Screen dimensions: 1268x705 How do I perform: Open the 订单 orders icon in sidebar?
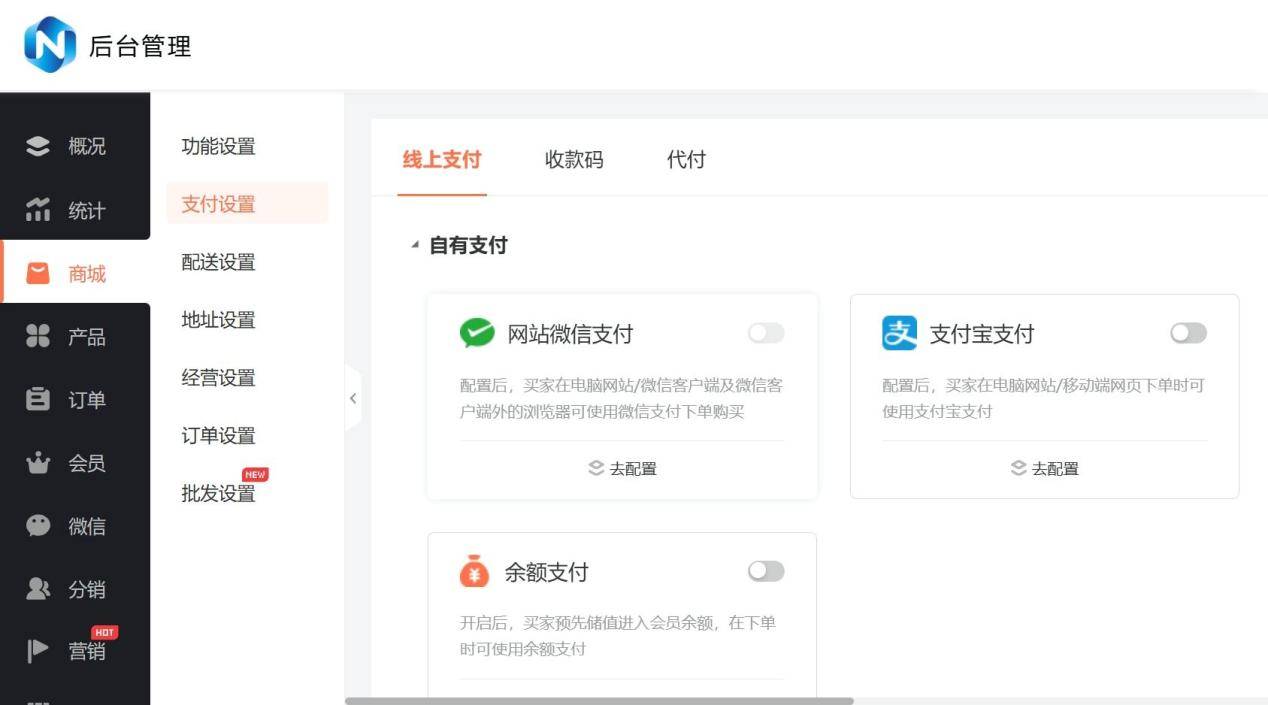point(38,400)
